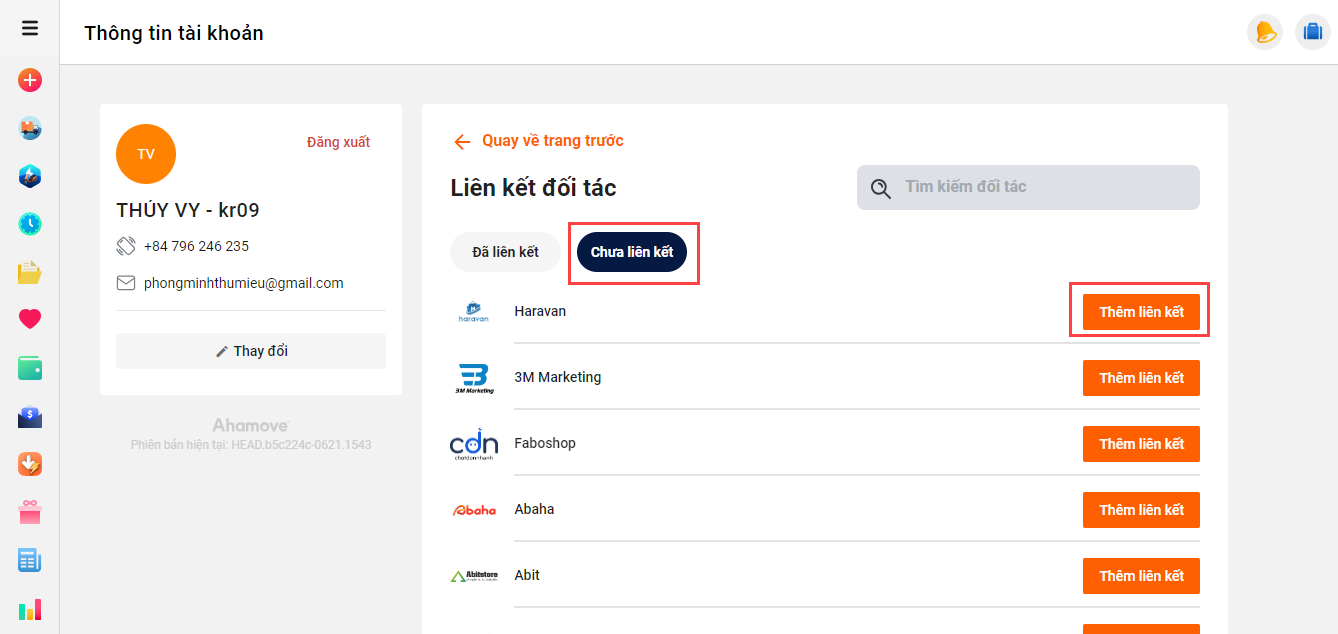Screen dimensions: 1338x634
Task: Select the "Chưa liên kết" tab
Action: [632, 252]
